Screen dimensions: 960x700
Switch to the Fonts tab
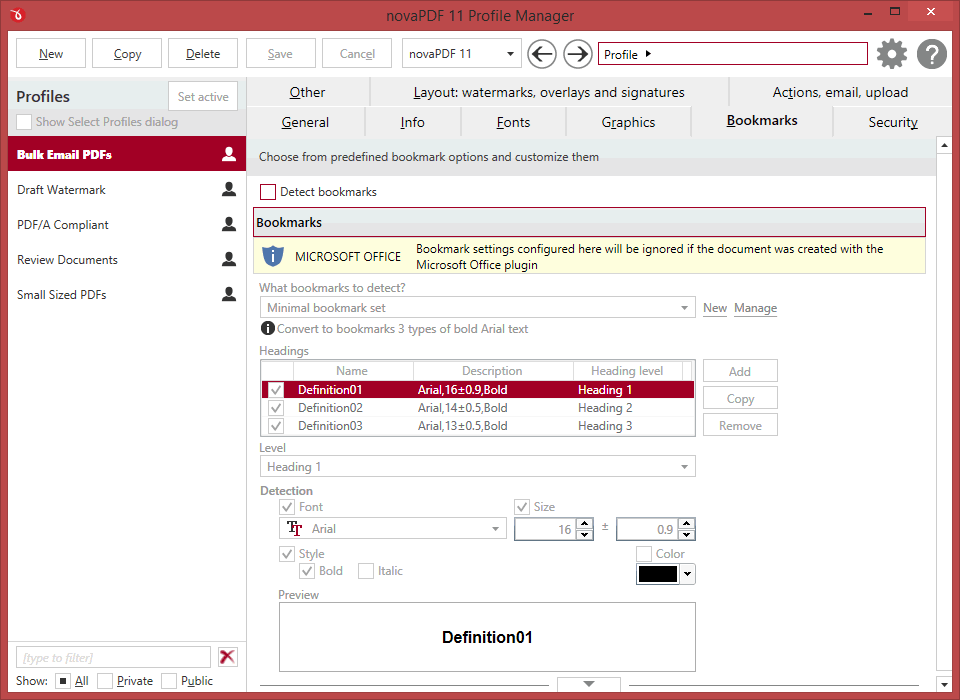pos(513,122)
